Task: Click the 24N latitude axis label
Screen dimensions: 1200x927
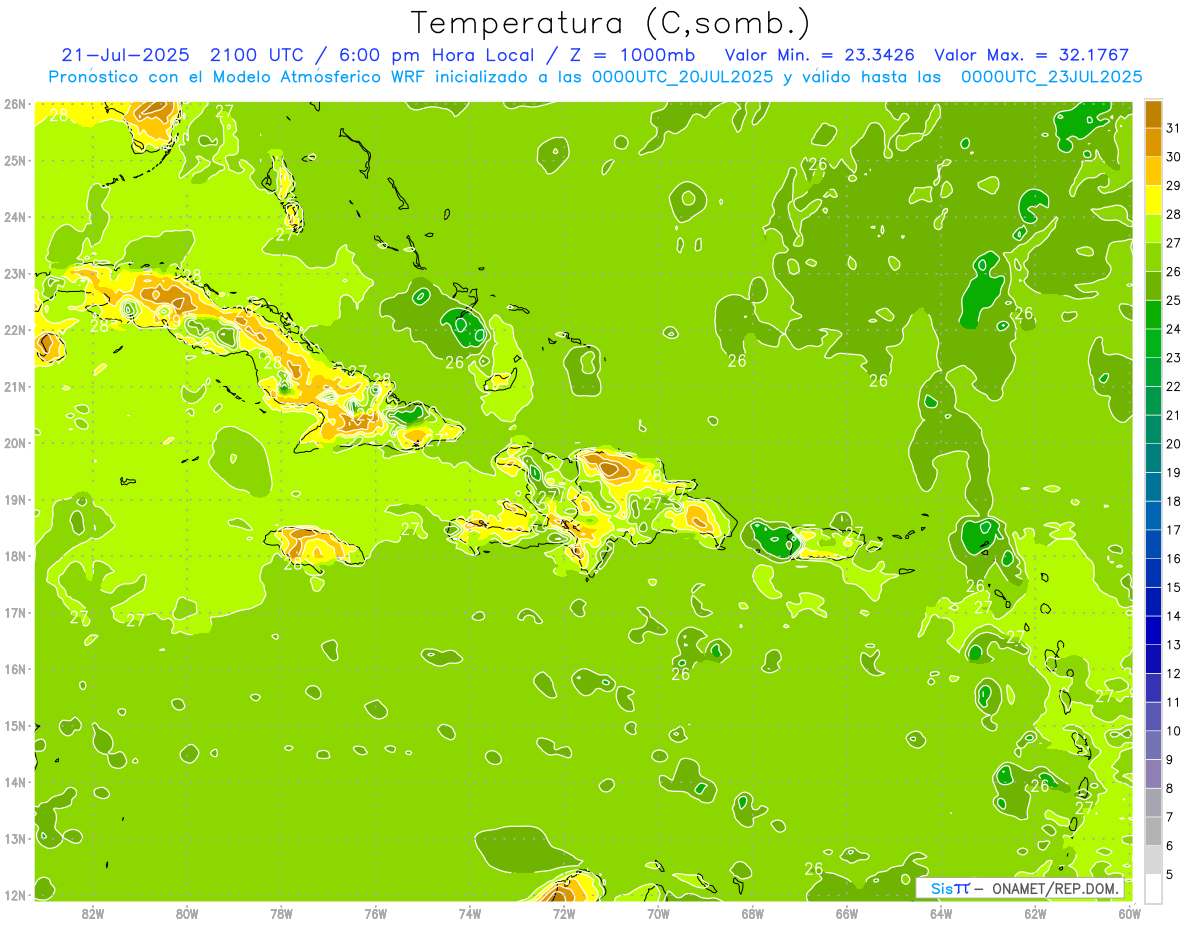Action: pyautogui.click(x=15, y=217)
